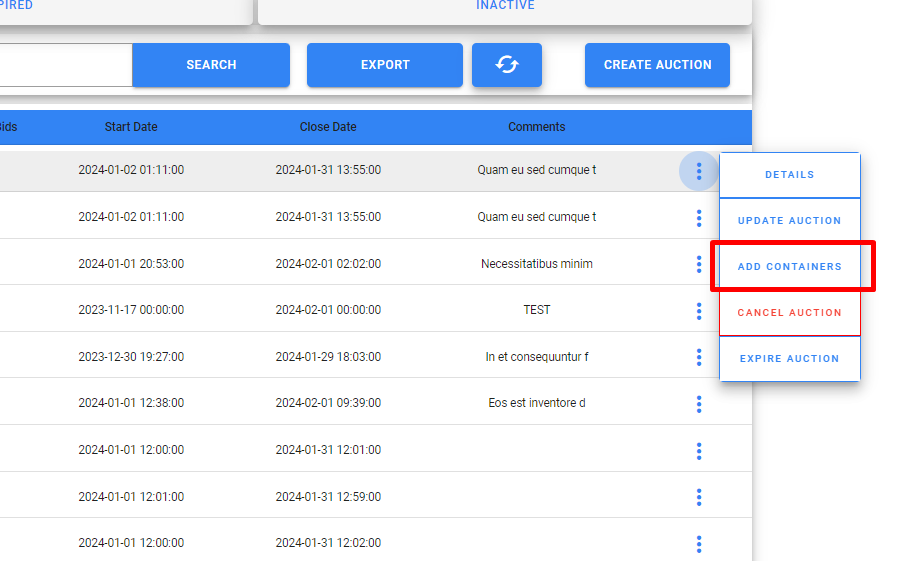Open three-dot menu for TEST auction row
Screen dimensions: 912x561
(698, 311)
